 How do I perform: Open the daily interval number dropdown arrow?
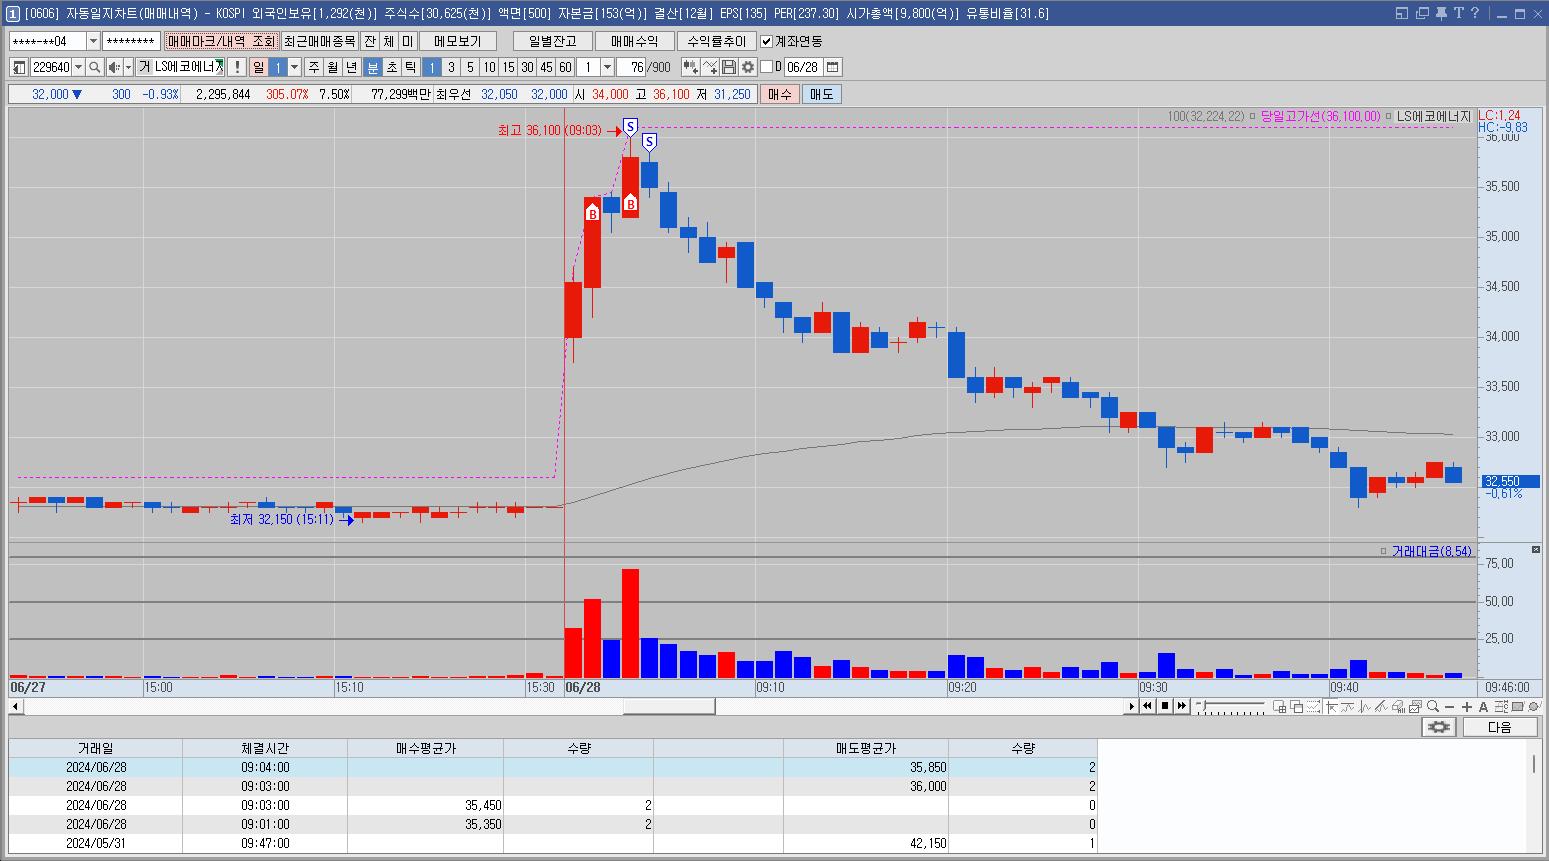pos(294,67)
